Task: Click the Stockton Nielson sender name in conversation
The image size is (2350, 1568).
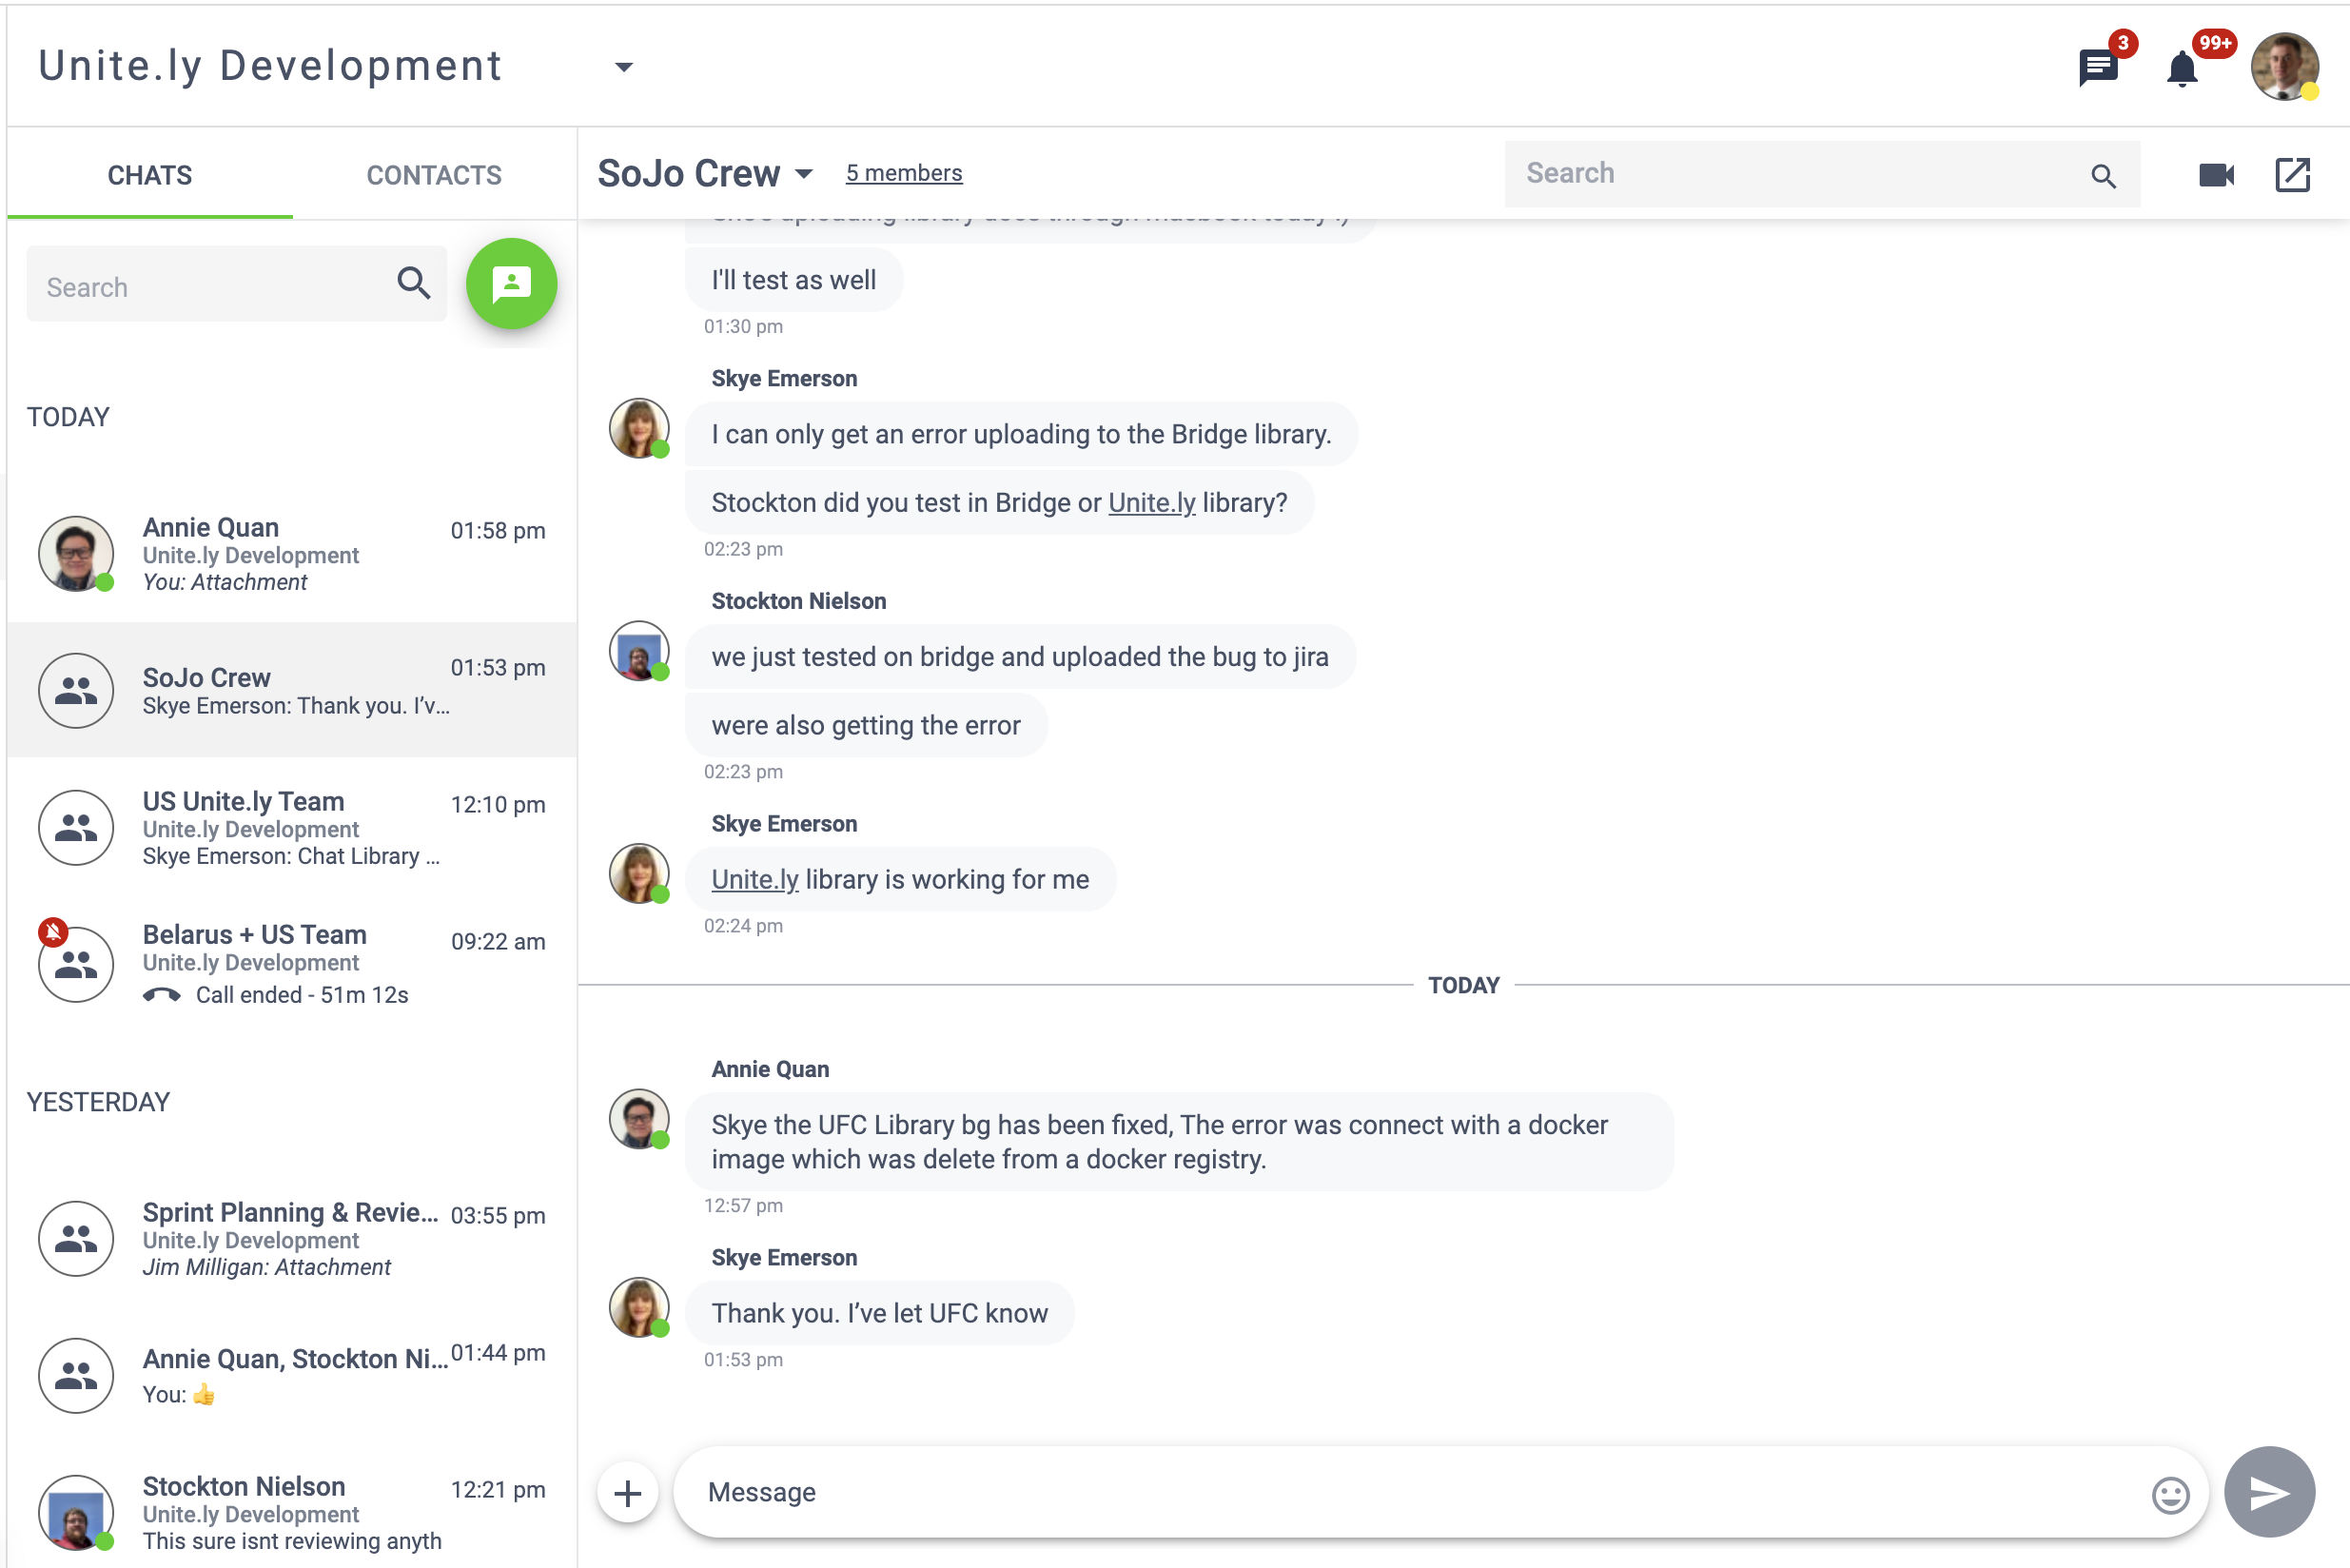Action: coord(798,601)
